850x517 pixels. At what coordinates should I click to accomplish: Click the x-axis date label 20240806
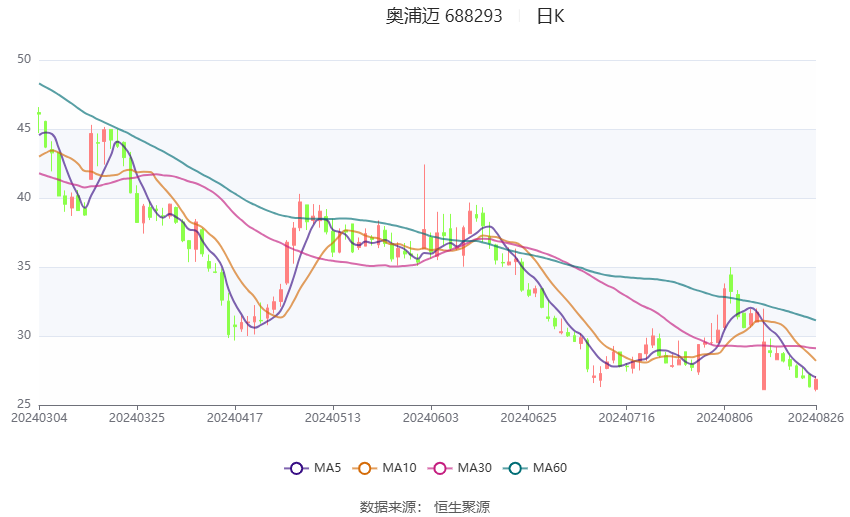[x=724, y=418]
